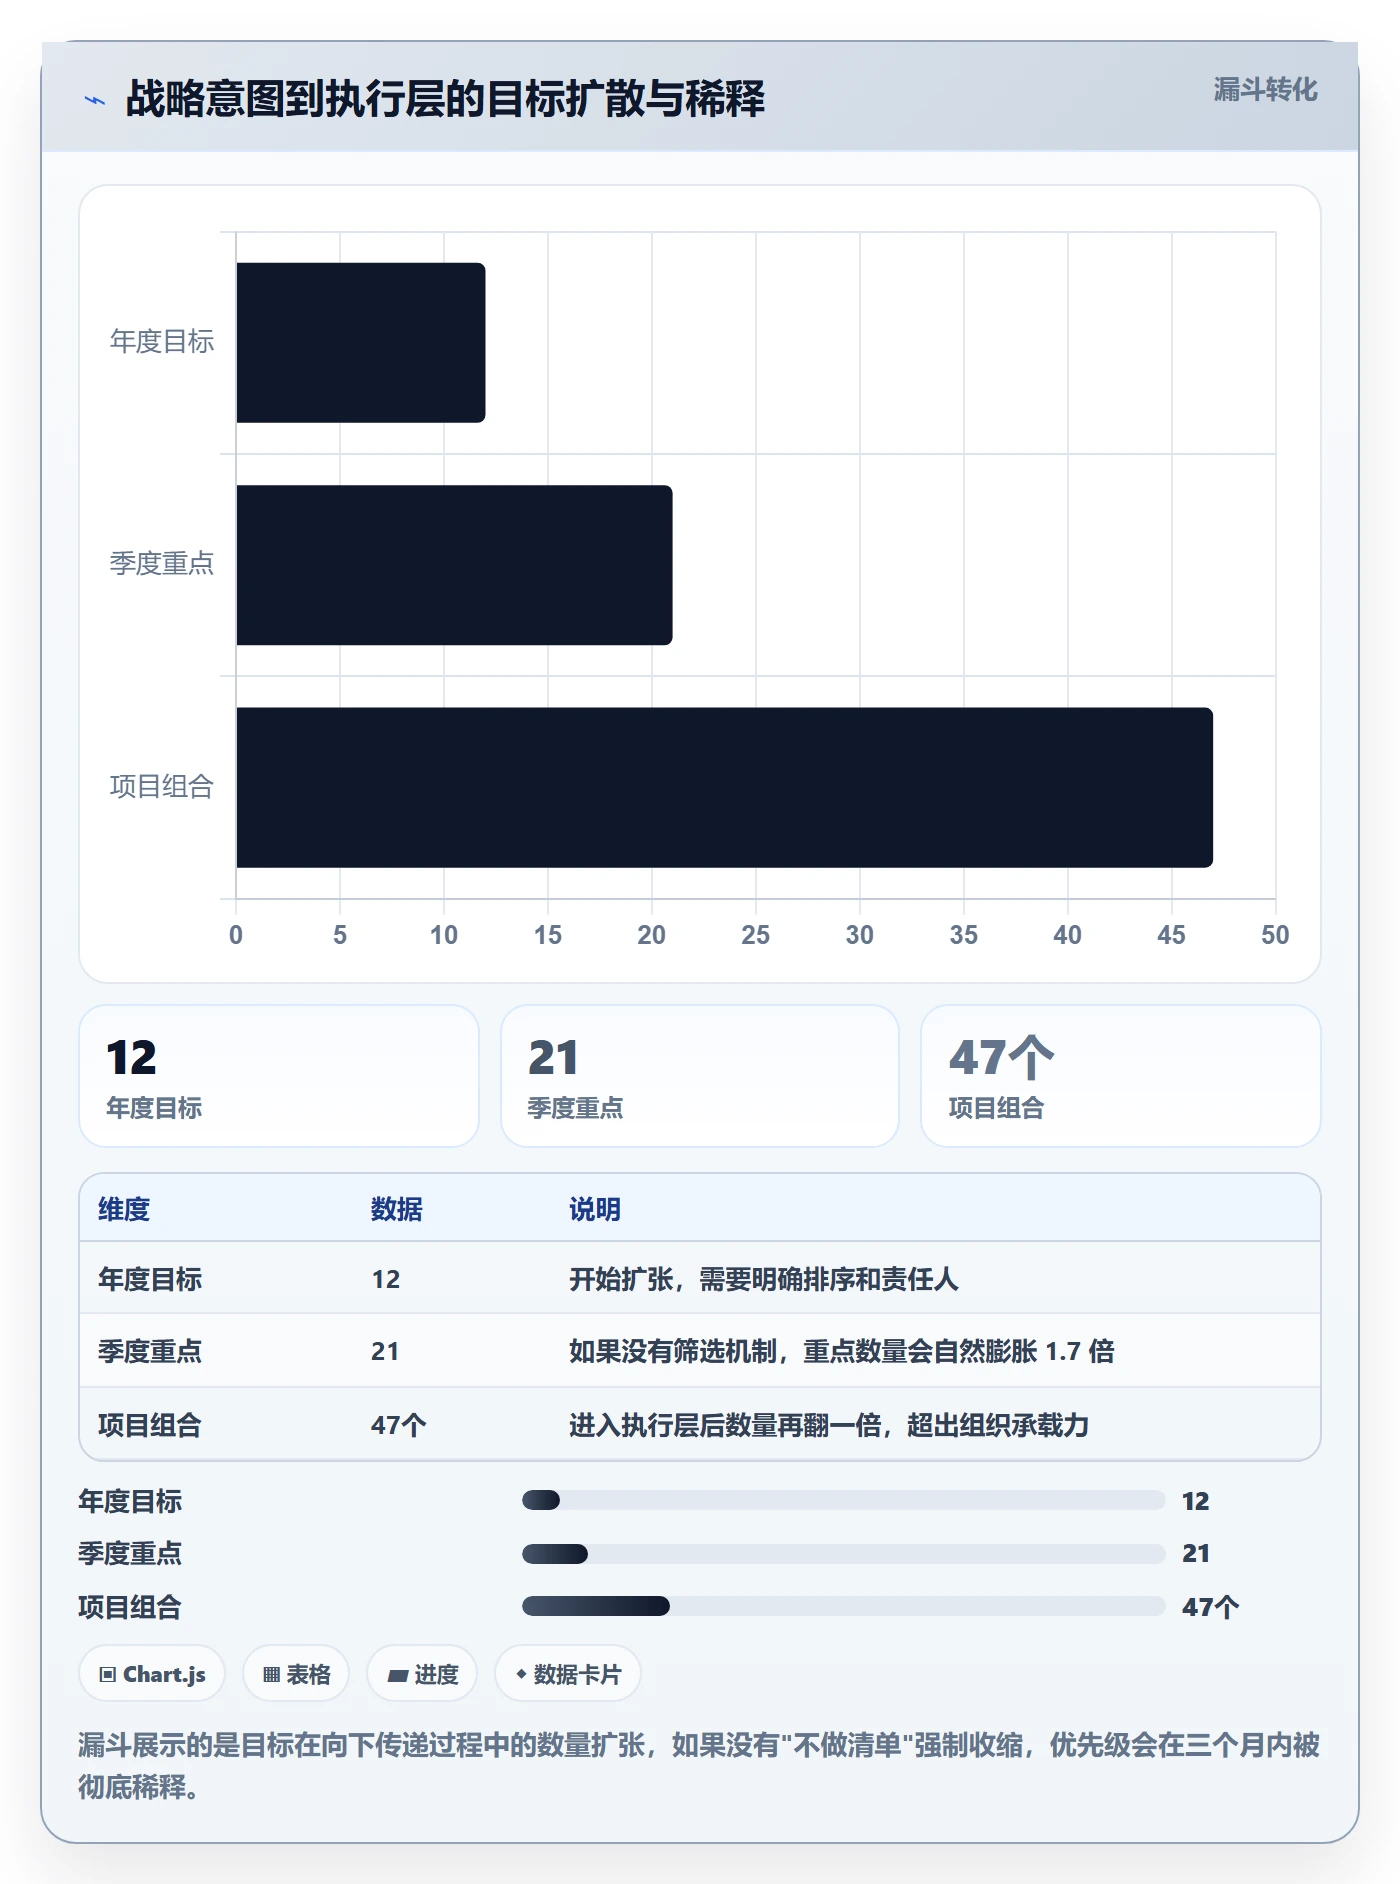The image size is (1400, 1884).
Task: Click the 年度目标 cell in table
Action: click(x=150, y=1279)
